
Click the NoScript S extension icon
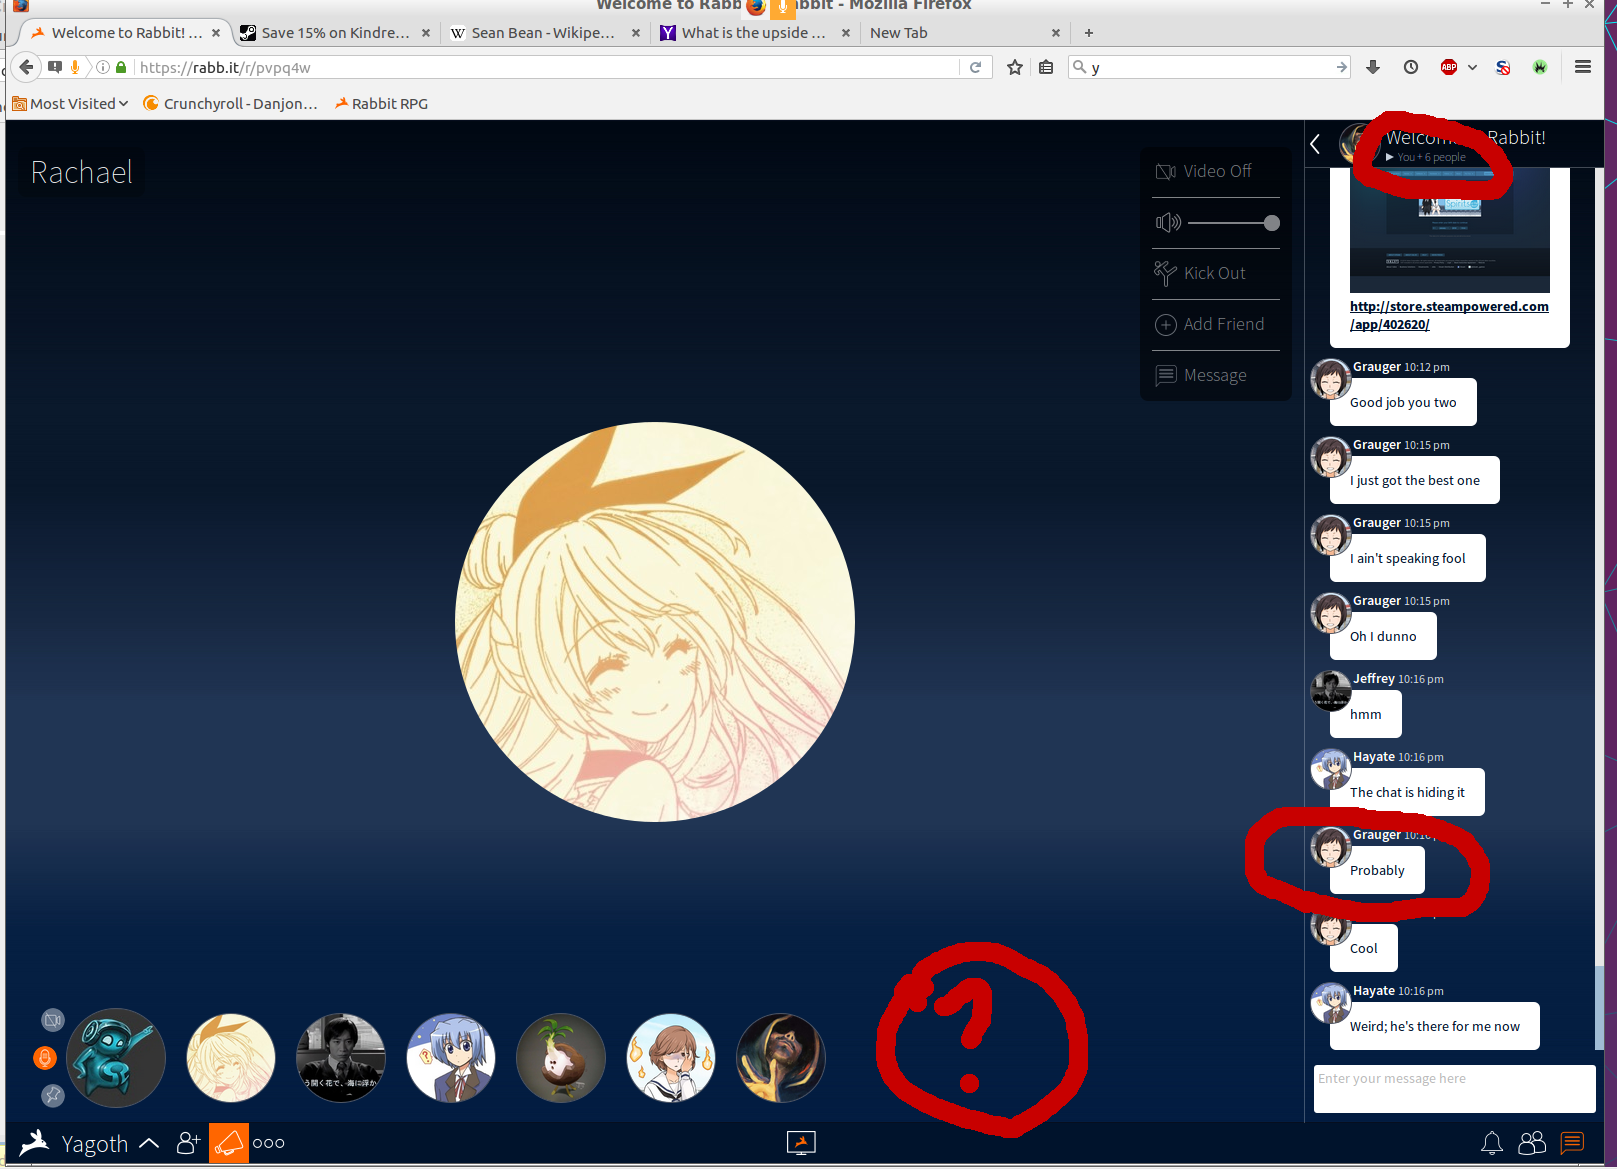pyautogui.click(x=1503, y=67)
